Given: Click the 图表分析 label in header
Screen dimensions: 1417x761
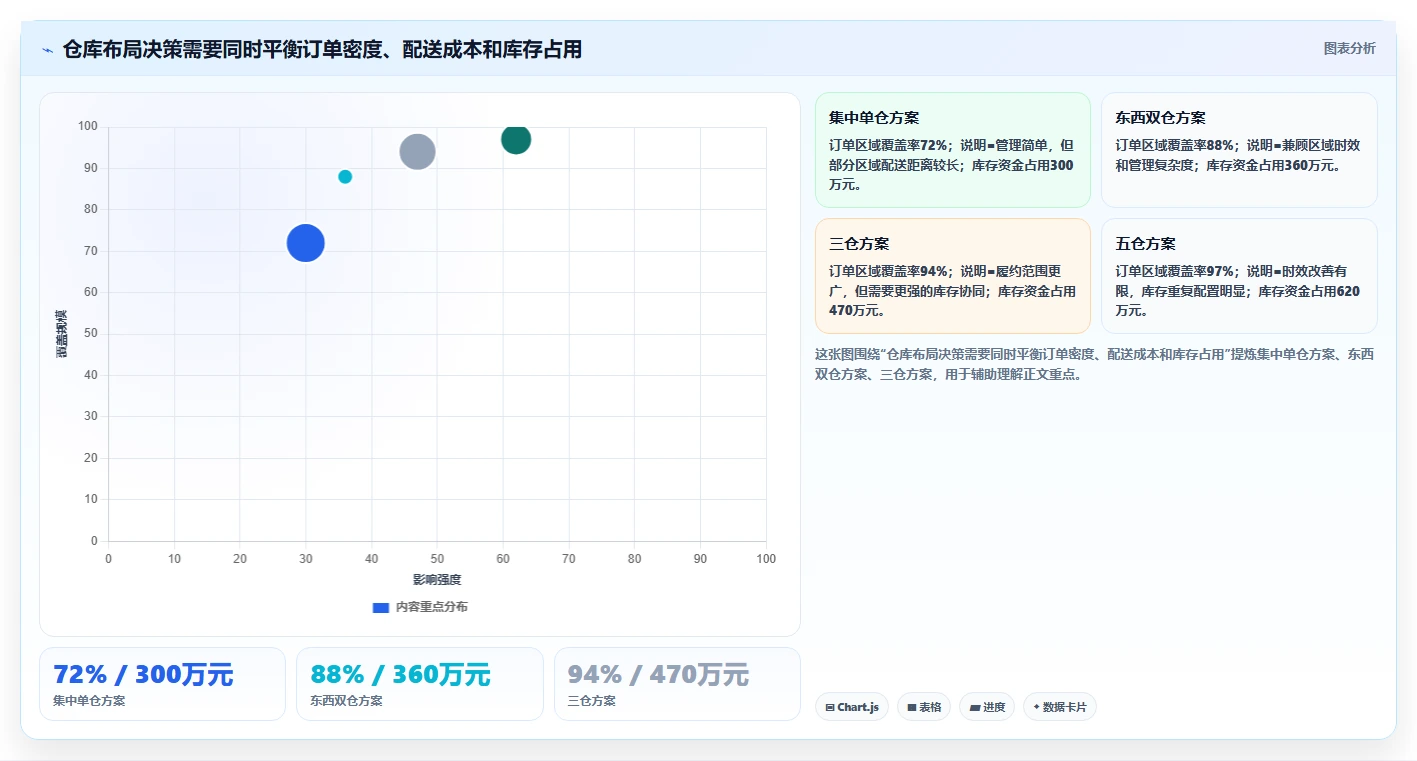Looking at the screenshot, I should click(1349, 48).
